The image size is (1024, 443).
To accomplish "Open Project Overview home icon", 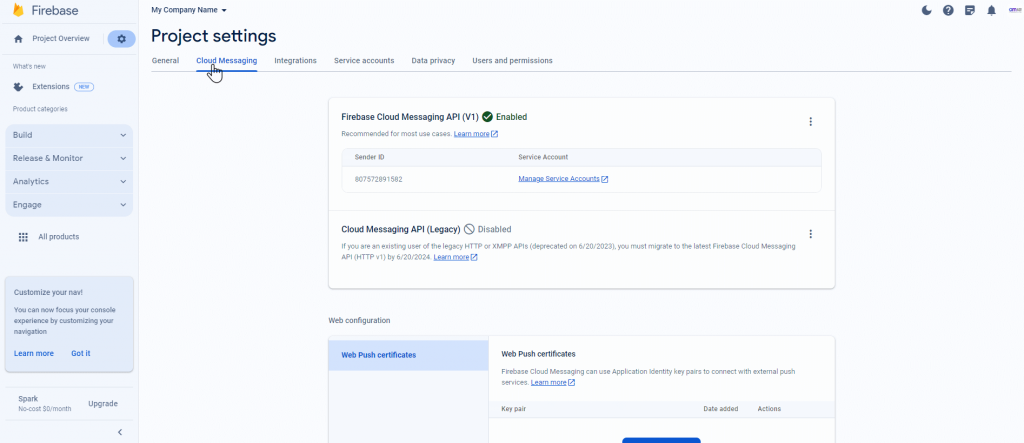I will click(x=18, y=39).
